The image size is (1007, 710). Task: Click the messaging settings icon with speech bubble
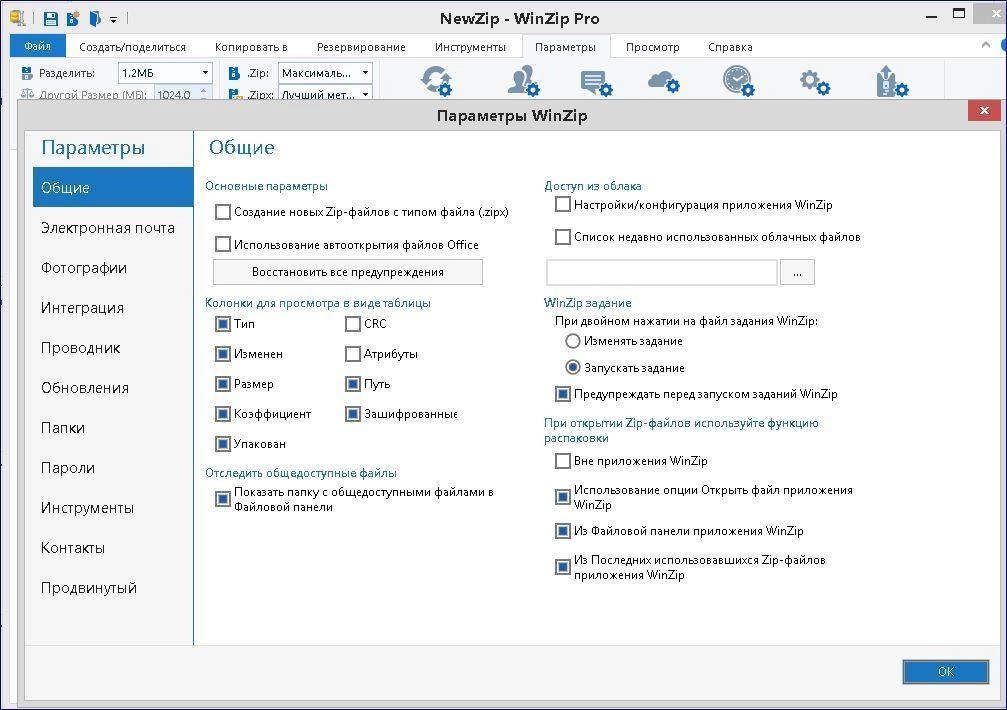596,82
